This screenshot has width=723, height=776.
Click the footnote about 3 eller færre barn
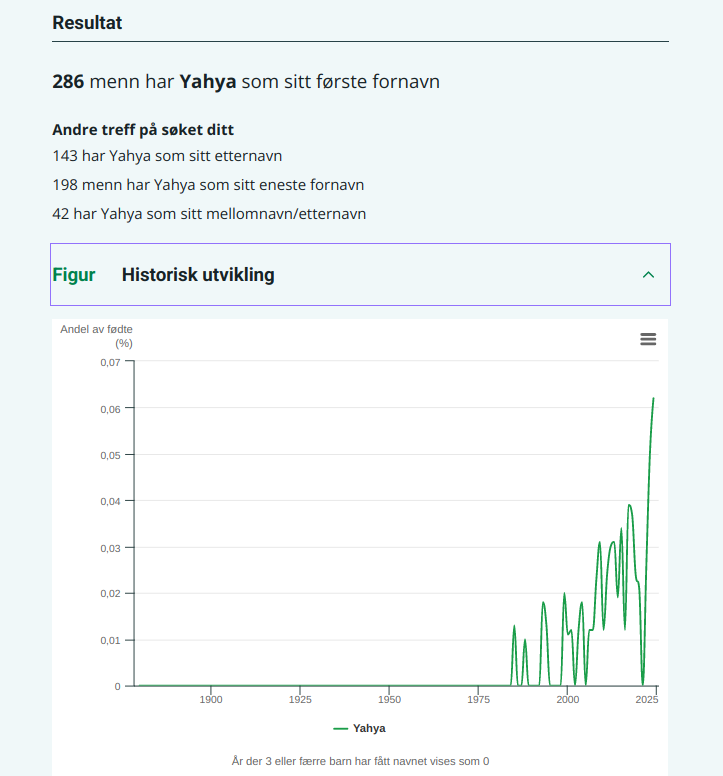(360, 761)
